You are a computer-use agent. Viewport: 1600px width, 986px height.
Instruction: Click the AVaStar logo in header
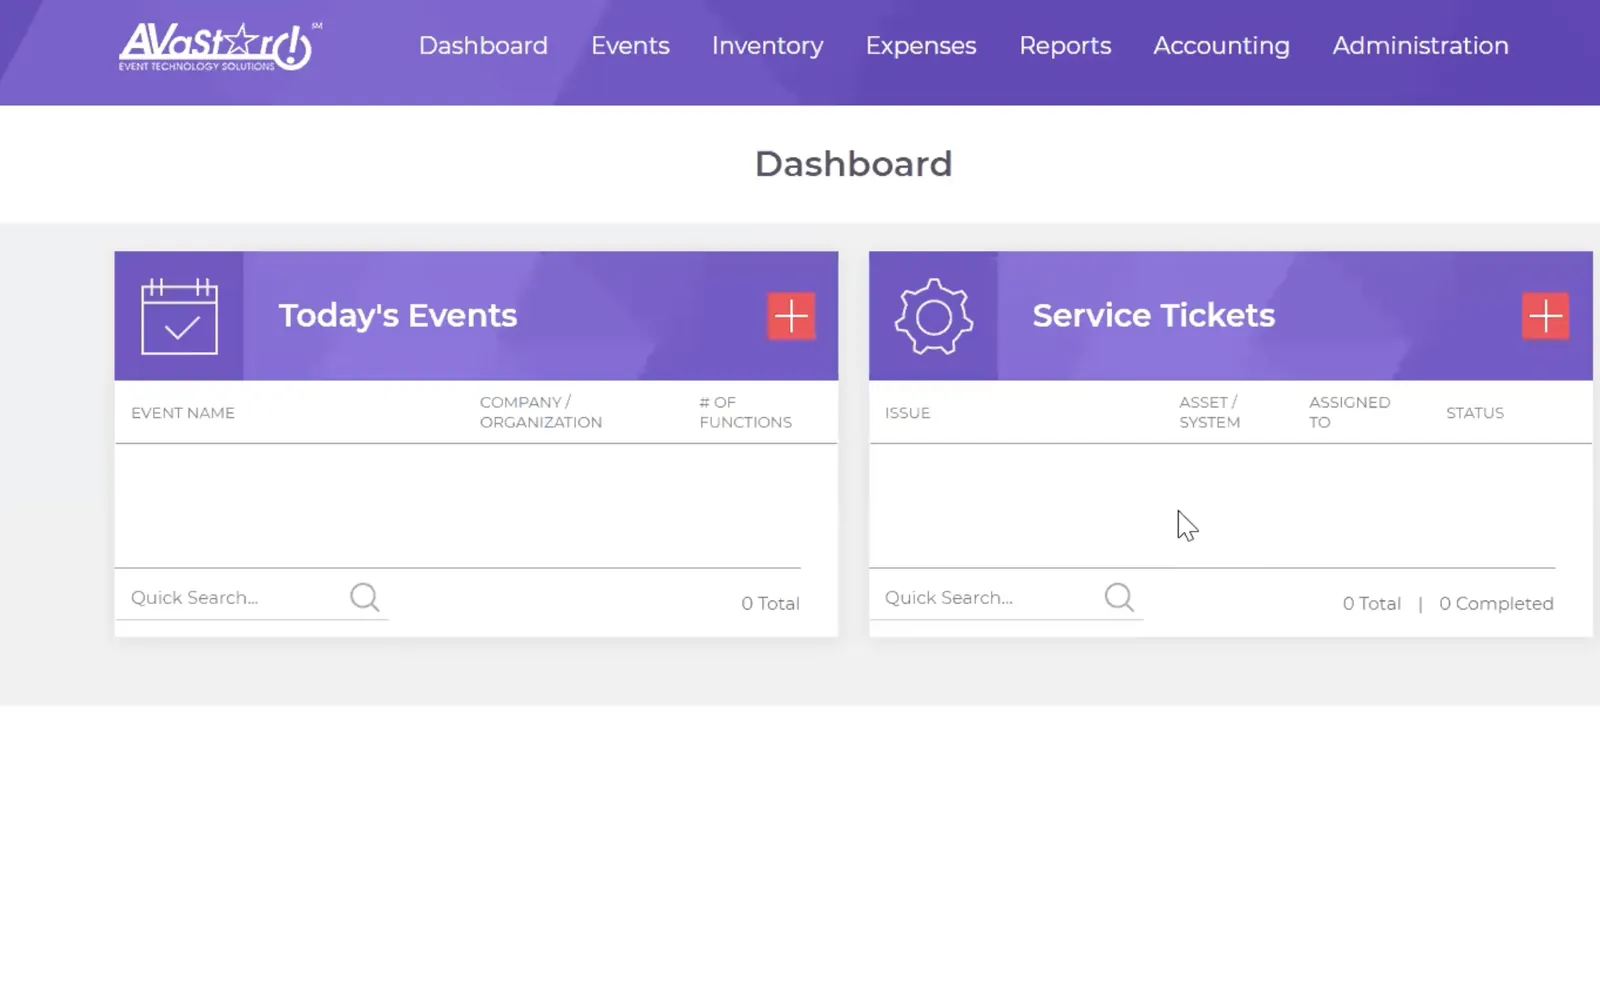219,46
